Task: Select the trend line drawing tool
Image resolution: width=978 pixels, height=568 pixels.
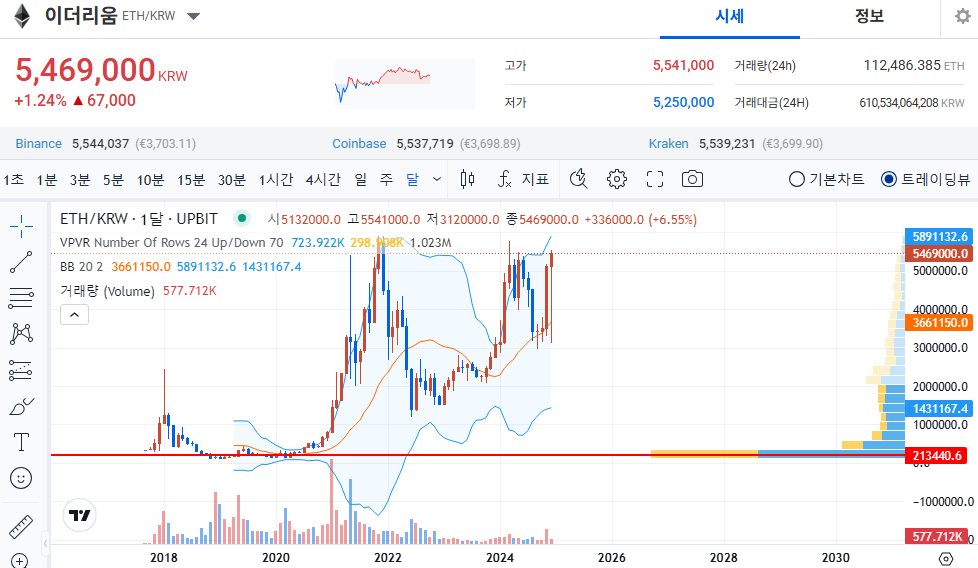Action: [21, 262]
